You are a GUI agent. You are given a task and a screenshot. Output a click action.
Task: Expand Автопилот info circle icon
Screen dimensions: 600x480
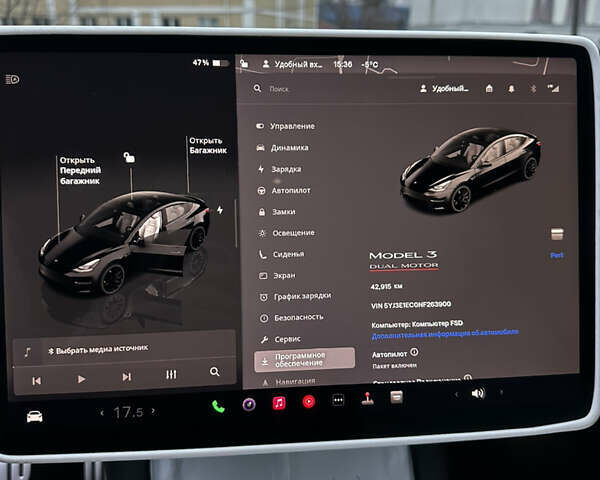(x=414, y=352)
